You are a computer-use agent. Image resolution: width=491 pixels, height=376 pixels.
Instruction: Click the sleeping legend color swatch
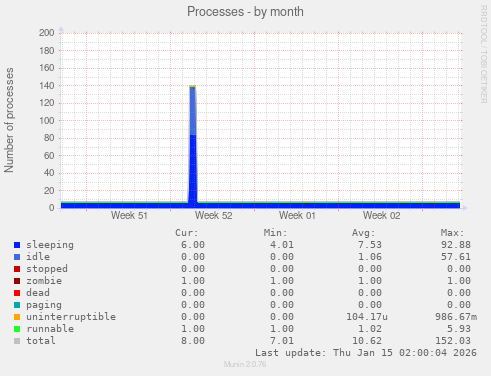coord(17,245)
